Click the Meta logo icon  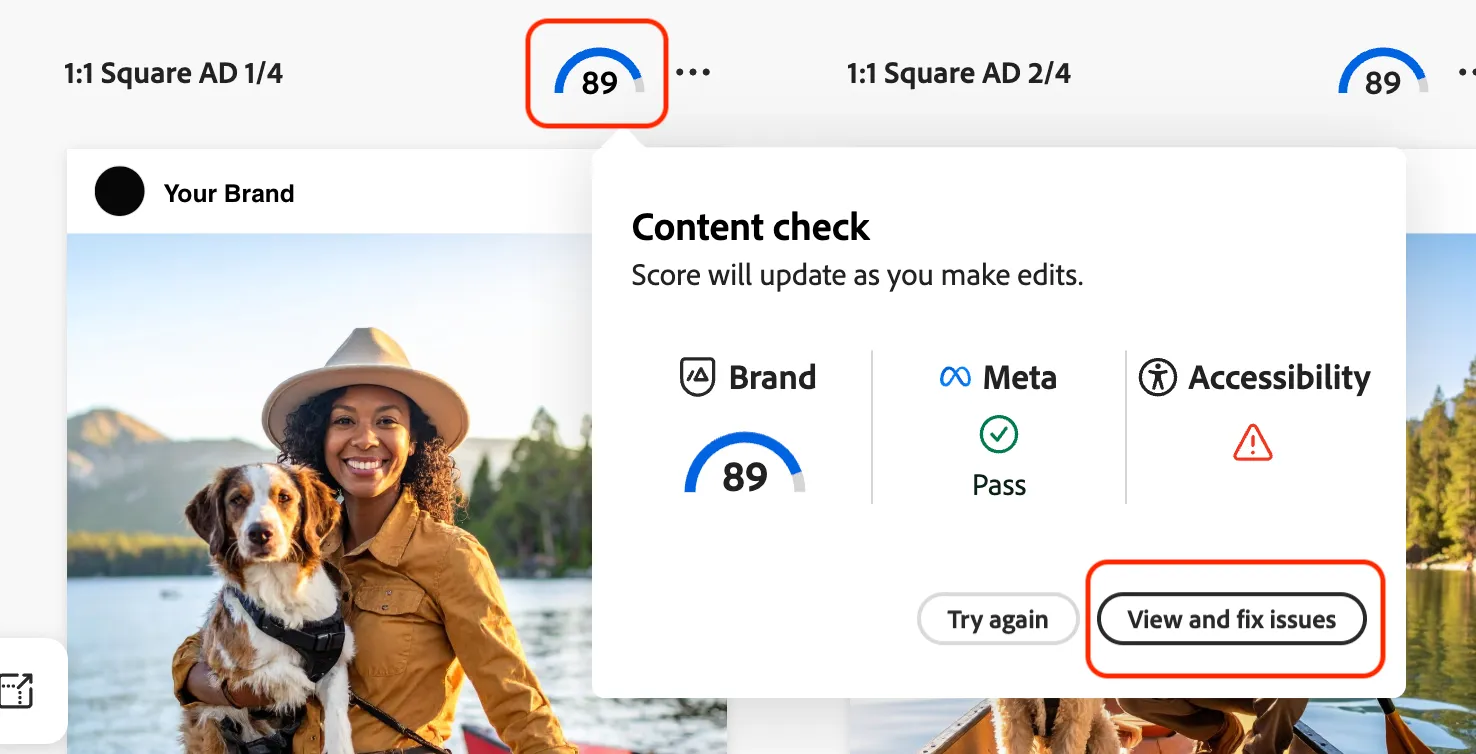955,377
